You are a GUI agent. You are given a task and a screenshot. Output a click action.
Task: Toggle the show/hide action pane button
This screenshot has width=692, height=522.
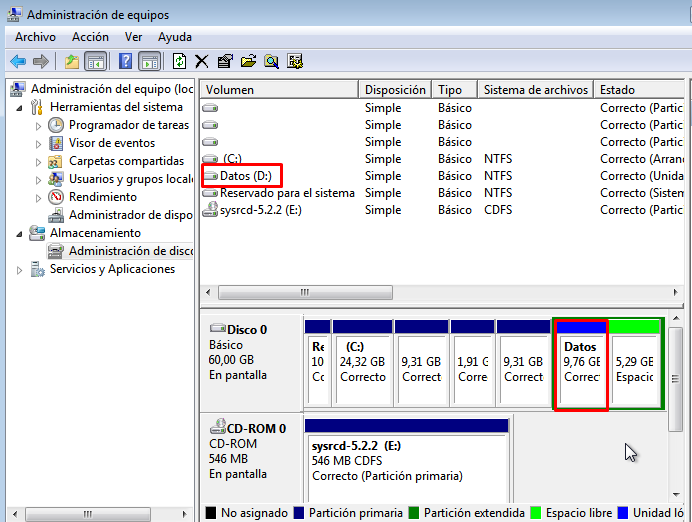(149, 61)
